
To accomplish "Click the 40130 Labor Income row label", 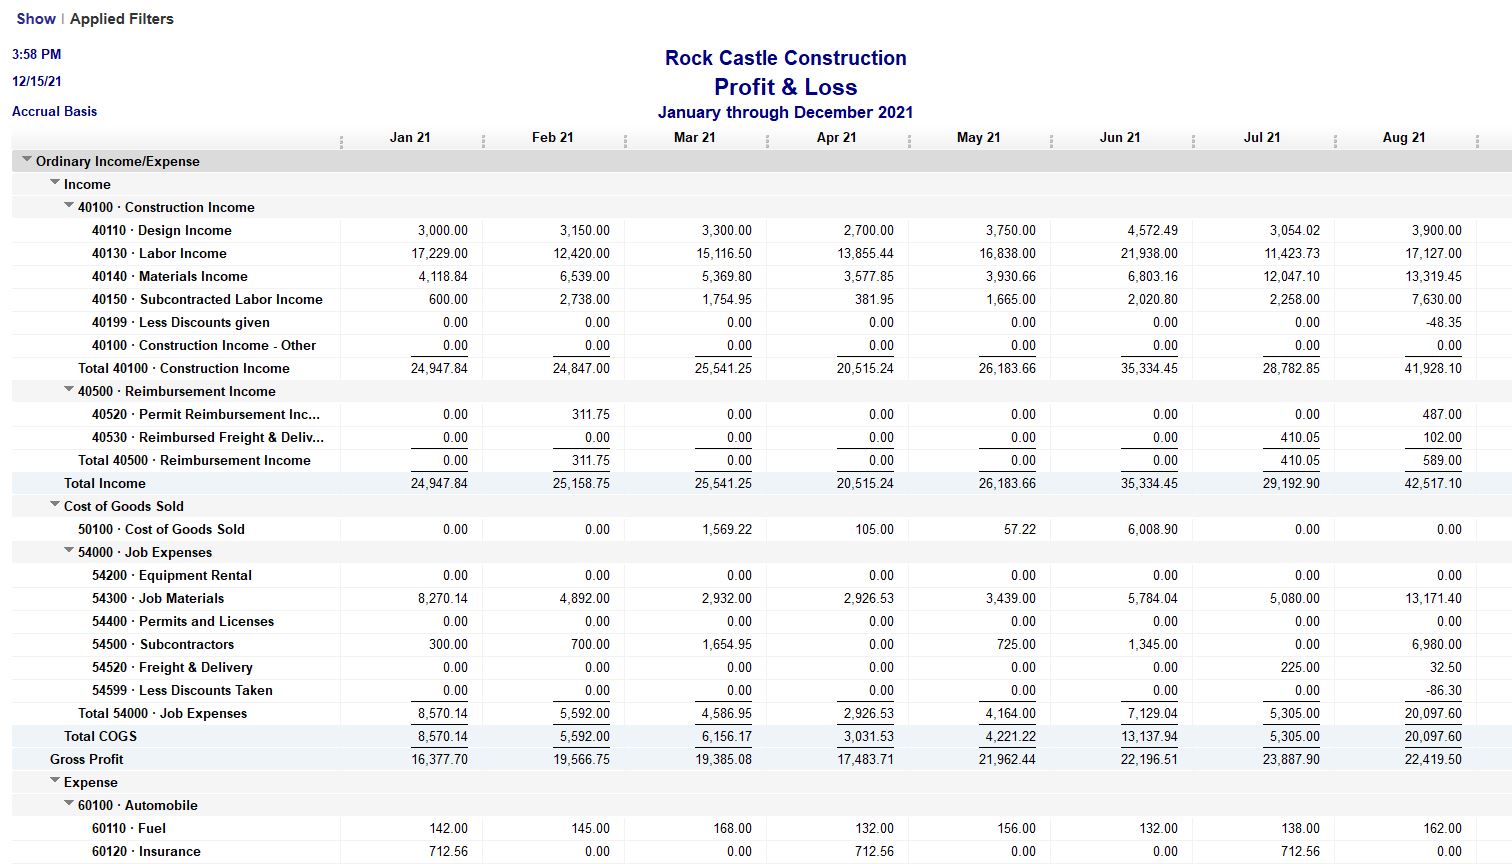I will [159, 253].
